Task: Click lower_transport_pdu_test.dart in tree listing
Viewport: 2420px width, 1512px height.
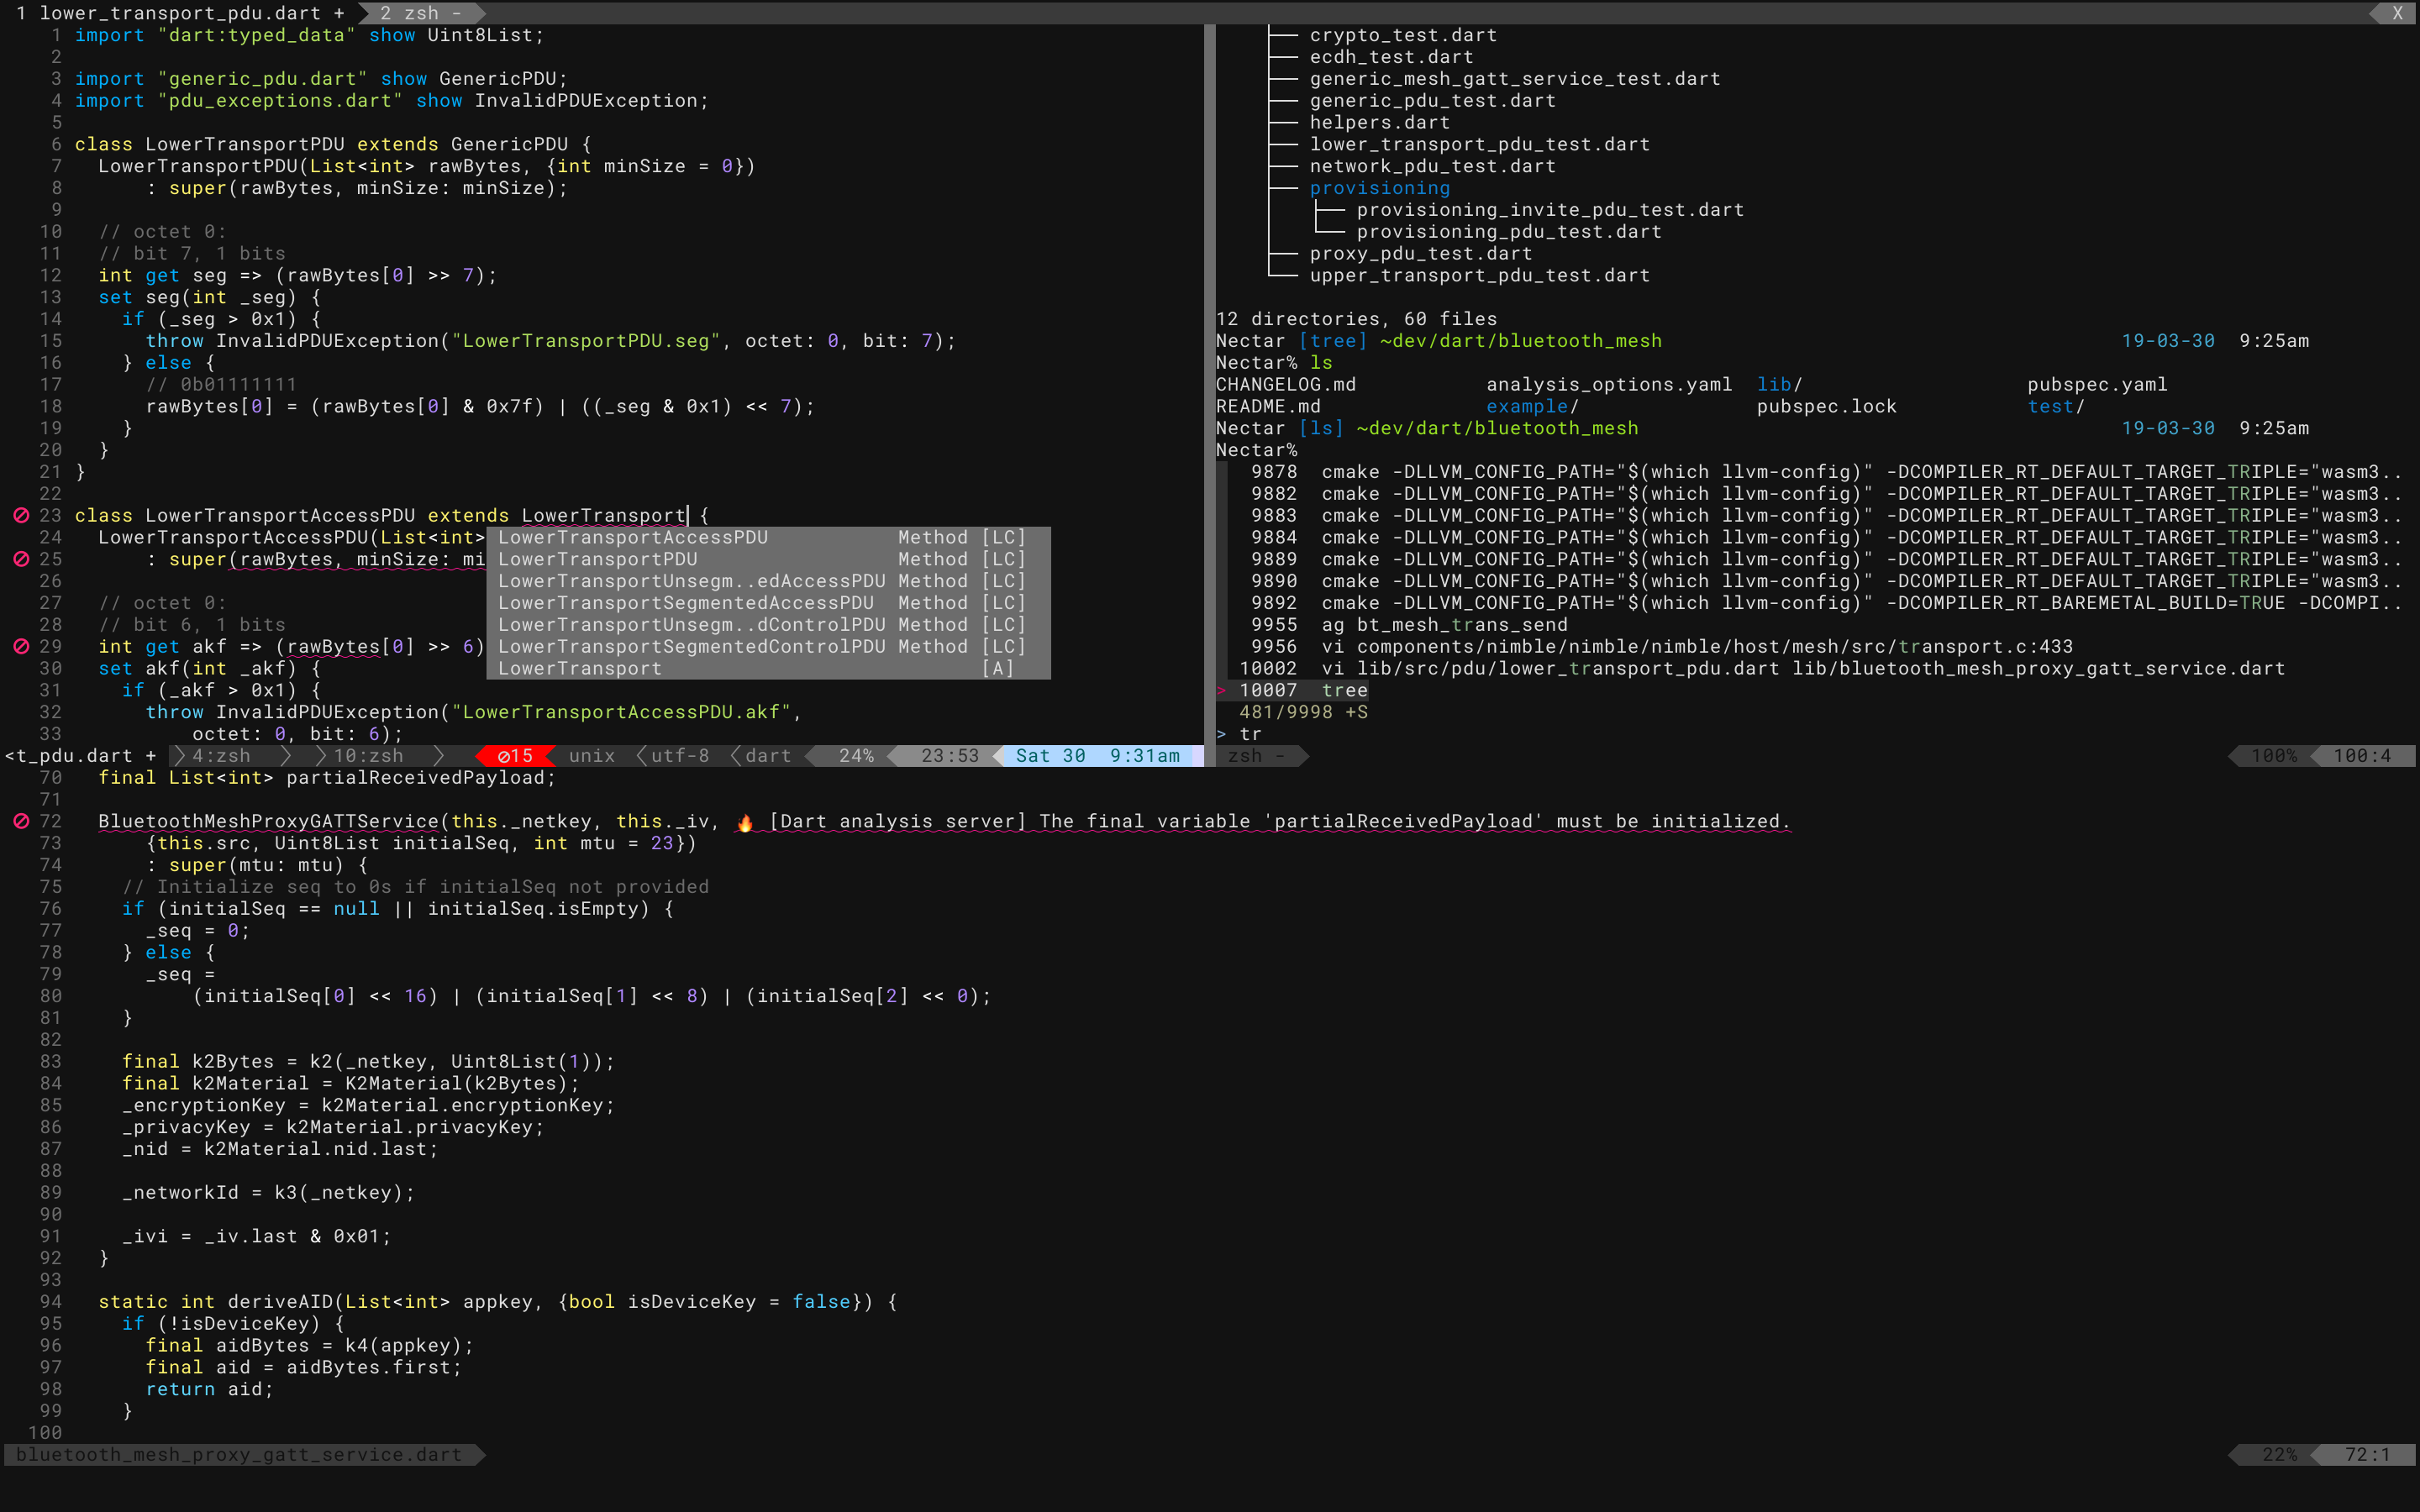Action: point(1479,144)
